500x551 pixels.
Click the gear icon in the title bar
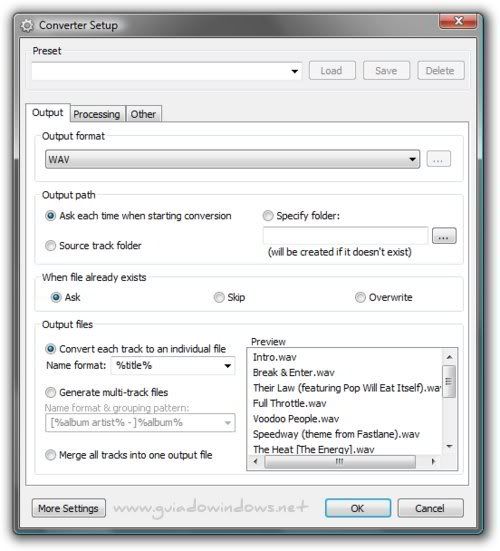pyautogui.click(x=27, y=26)
